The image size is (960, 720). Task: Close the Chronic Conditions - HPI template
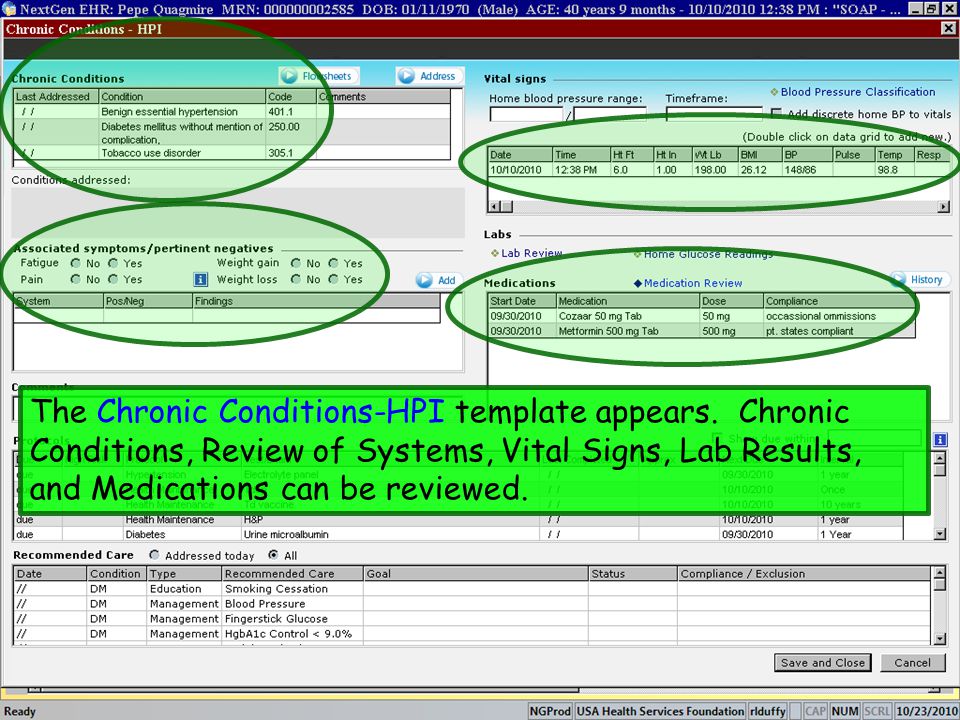[948, 29]
